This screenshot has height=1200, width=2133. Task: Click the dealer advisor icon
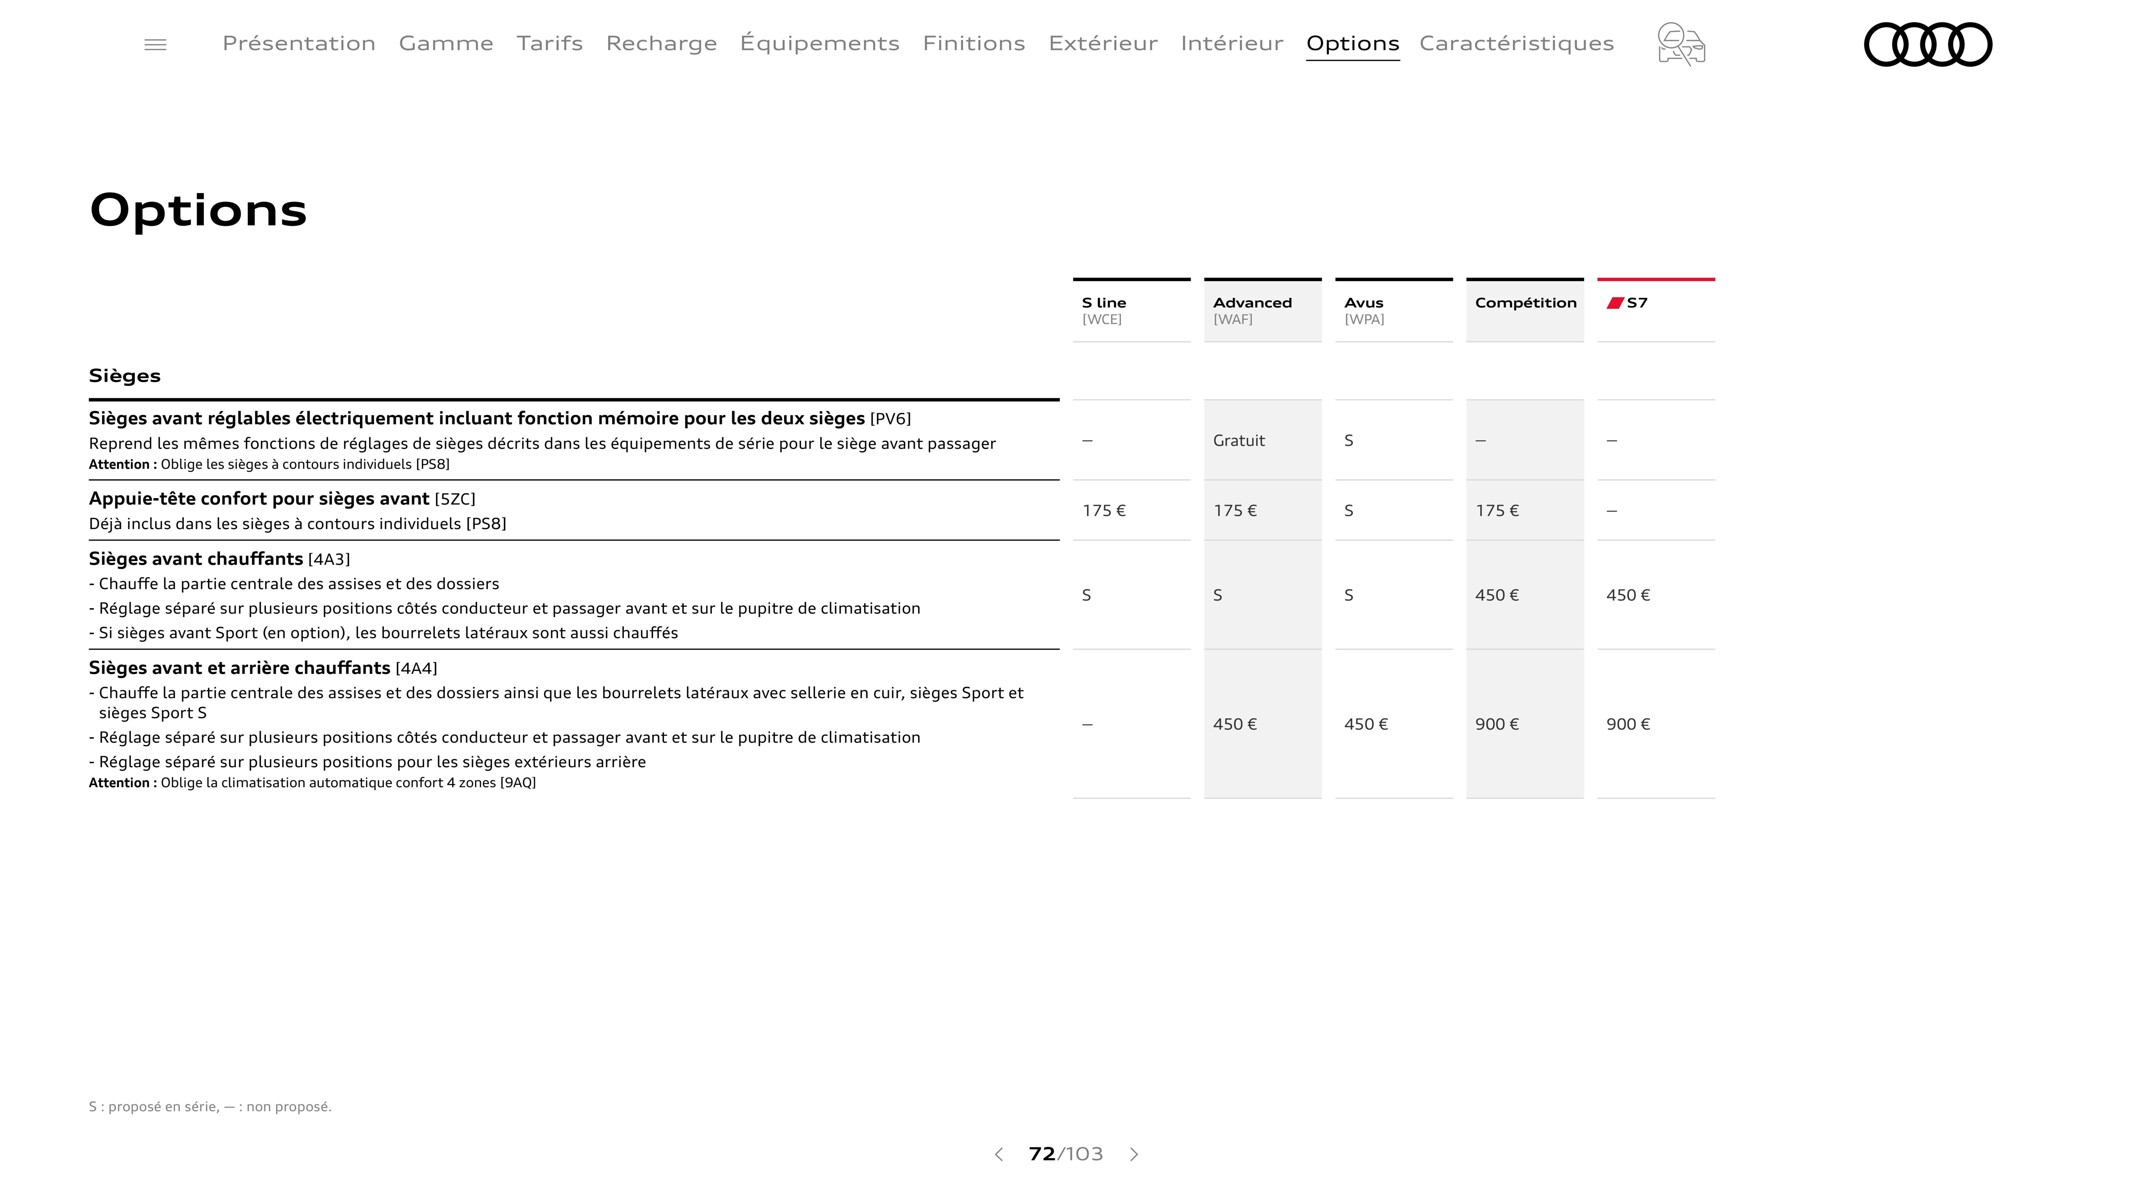(1681, 44)
